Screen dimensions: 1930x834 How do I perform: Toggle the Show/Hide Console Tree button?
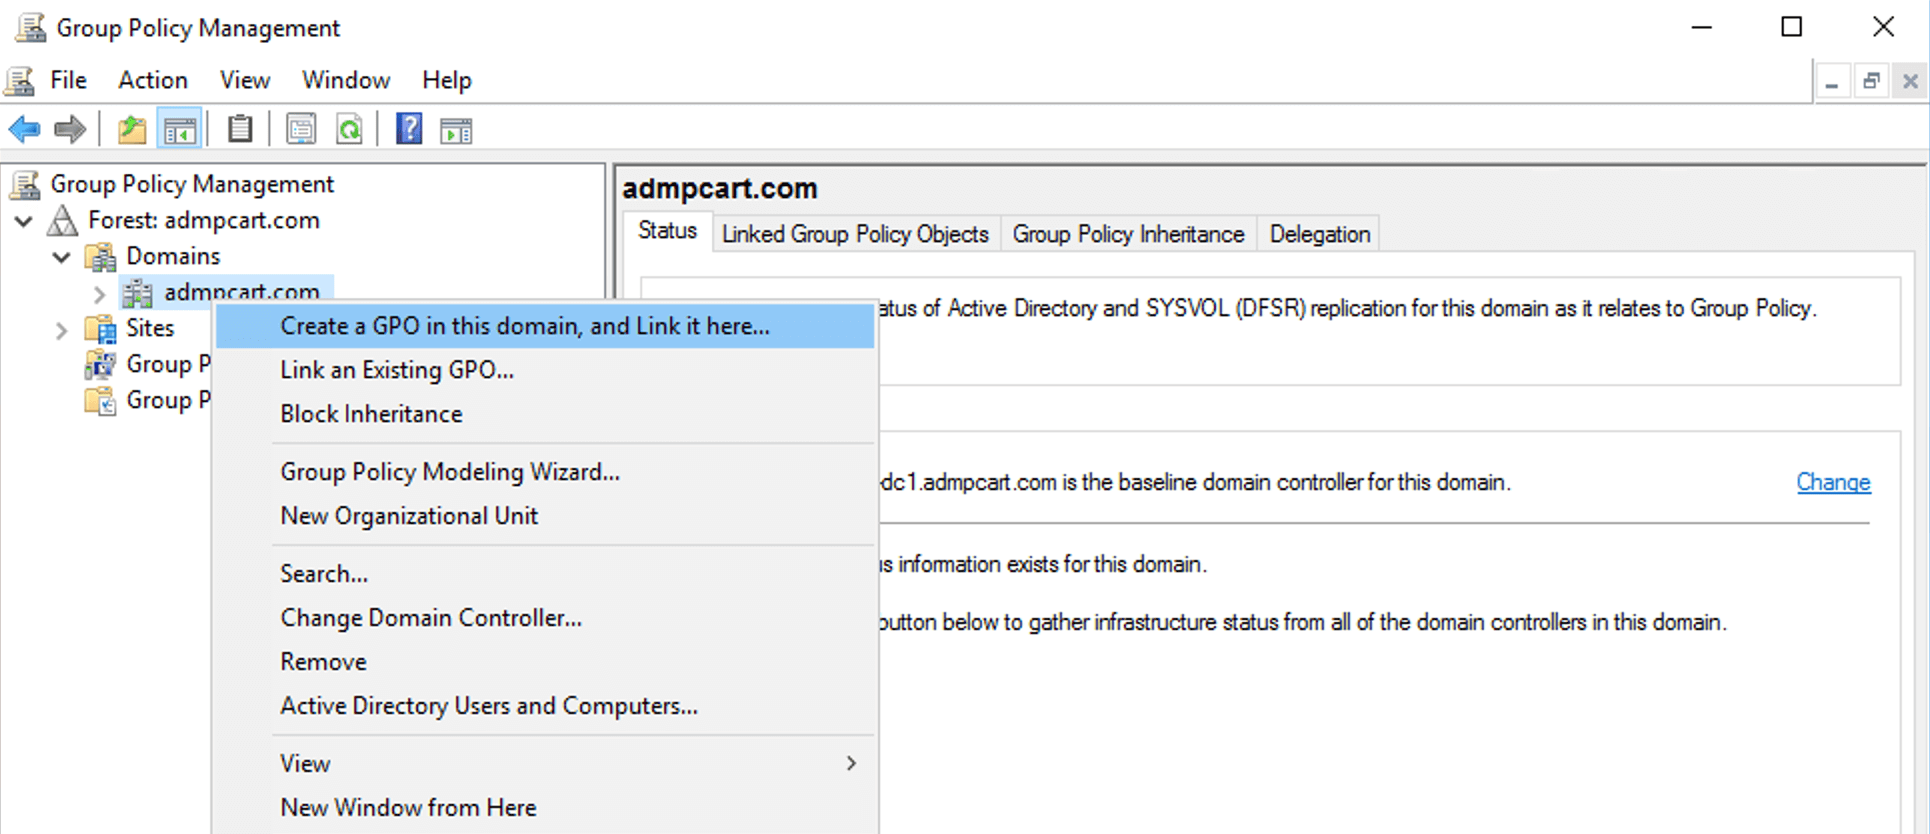click(x=180, y=130)
